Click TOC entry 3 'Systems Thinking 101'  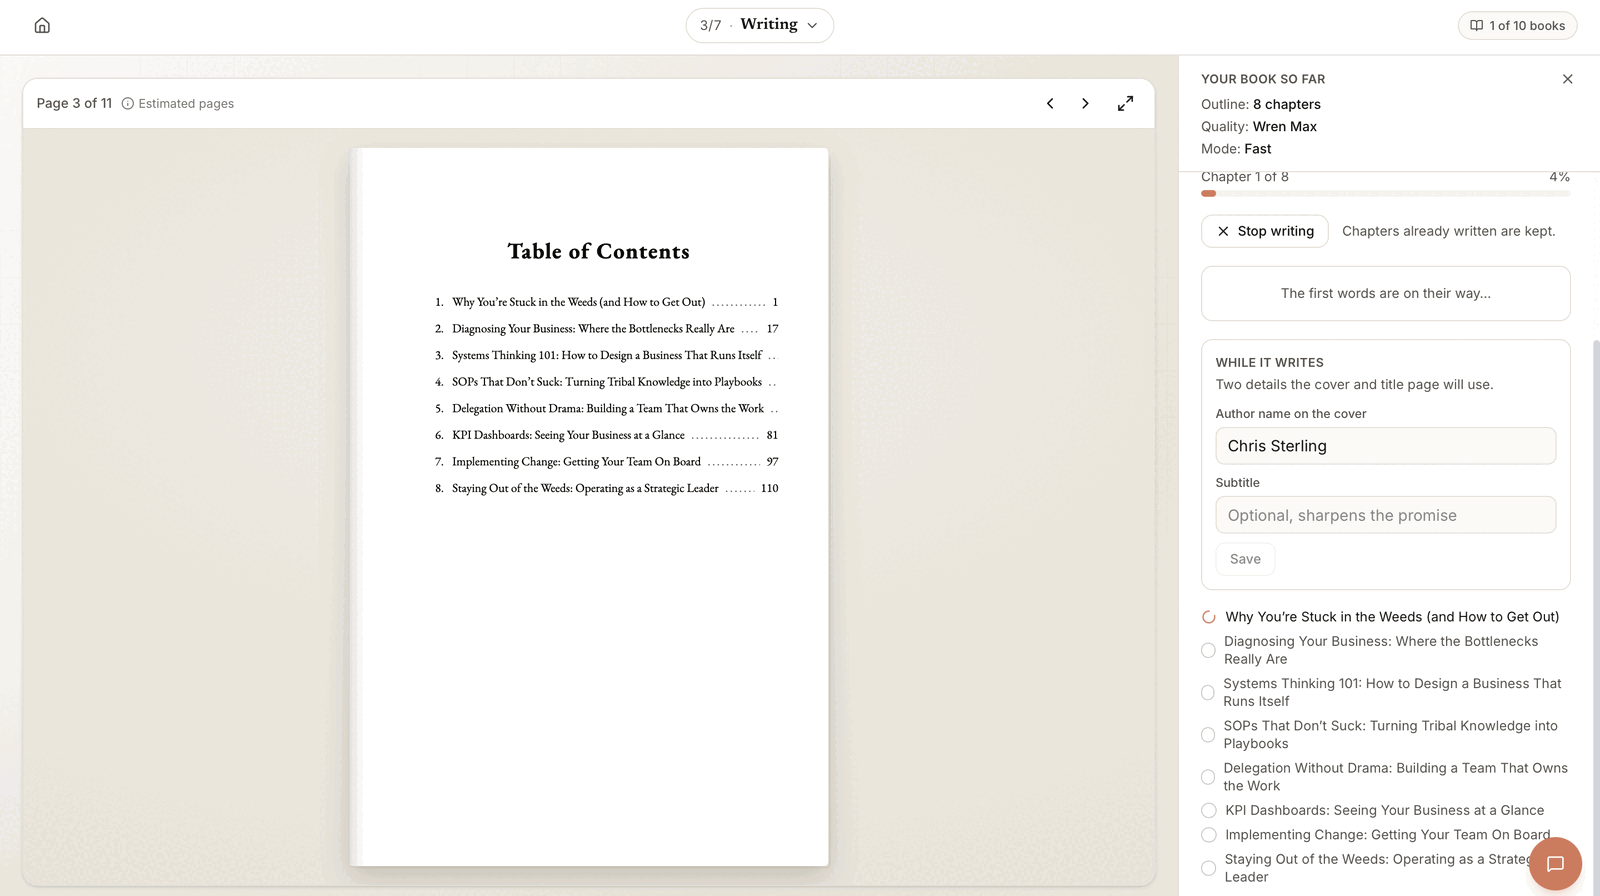606,355
